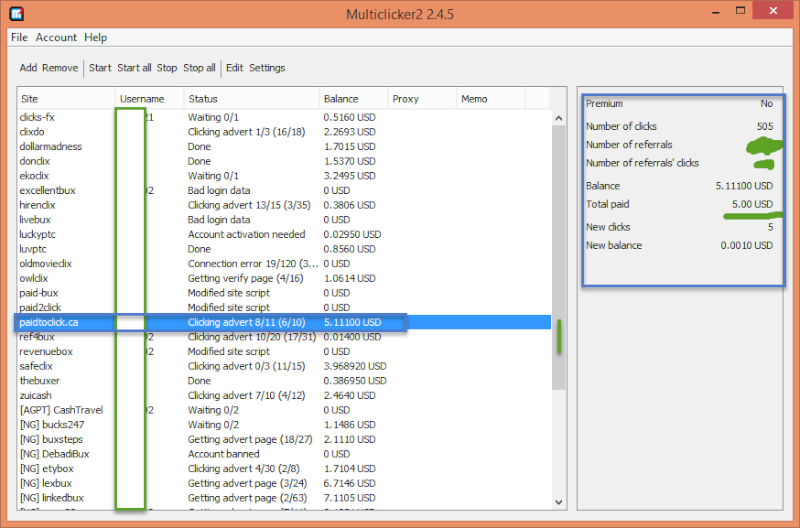Maximize the Multiclicker2 window
Screen dimensions: 800x528
coord(740,11)
